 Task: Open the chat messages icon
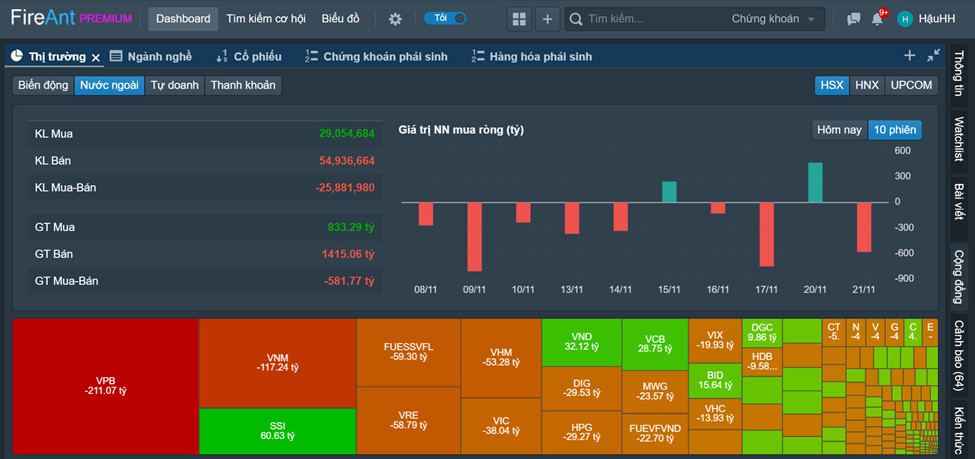coord(853,19)
